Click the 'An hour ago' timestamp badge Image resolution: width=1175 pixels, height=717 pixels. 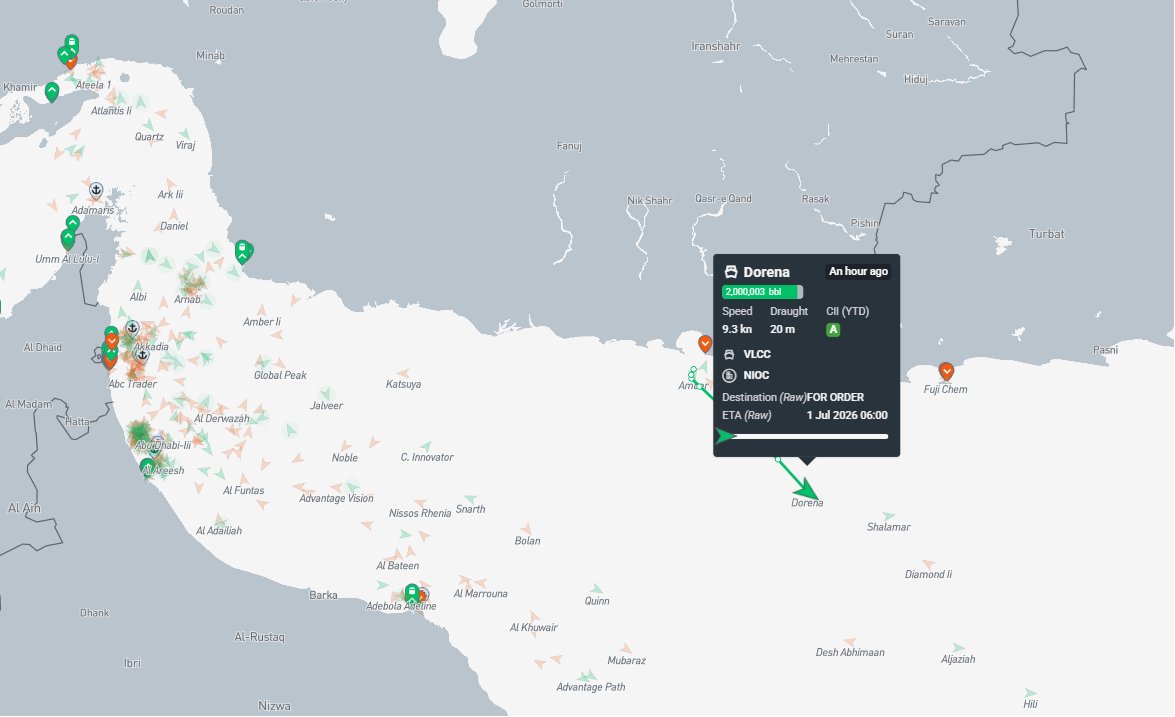click(x=858, y=271)
